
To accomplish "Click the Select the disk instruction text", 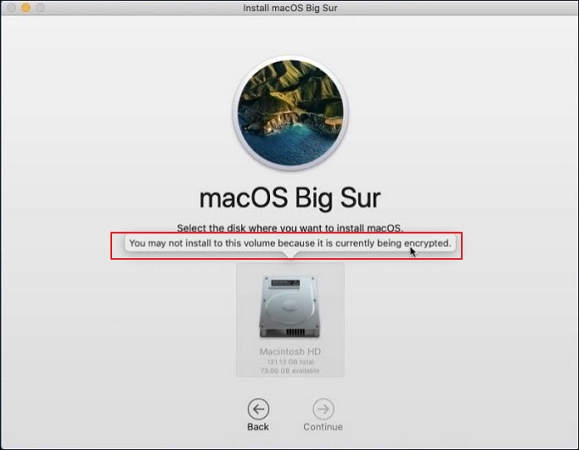I will (x=290, y=228).
